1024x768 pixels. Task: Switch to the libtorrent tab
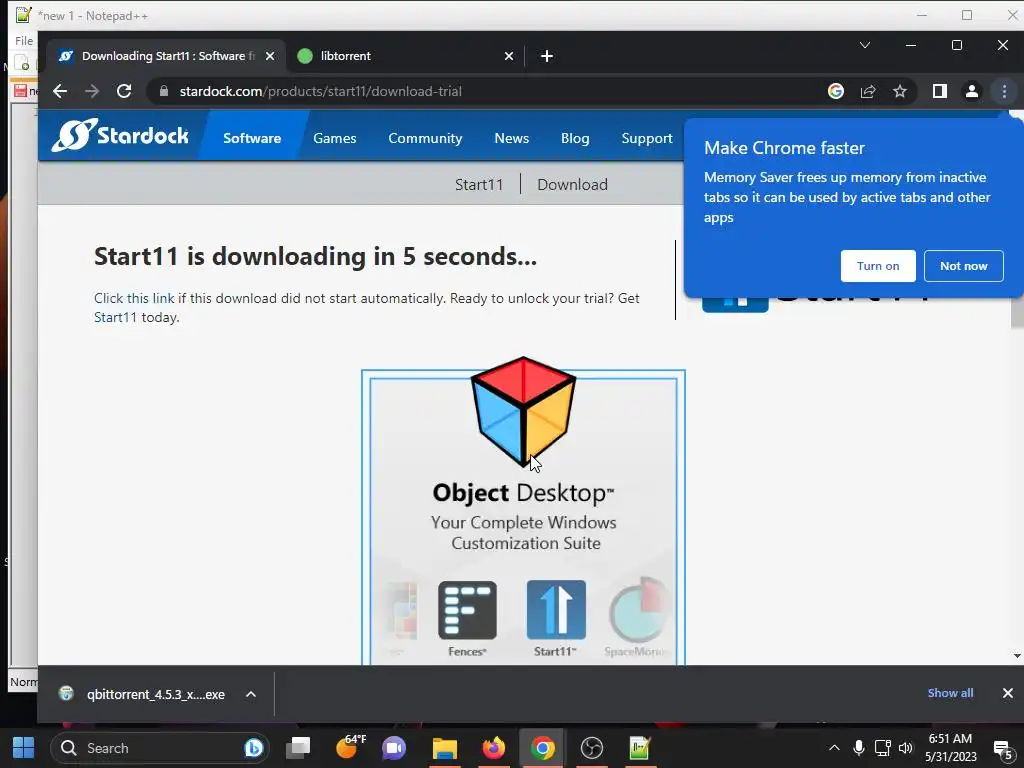pos(405,56)
